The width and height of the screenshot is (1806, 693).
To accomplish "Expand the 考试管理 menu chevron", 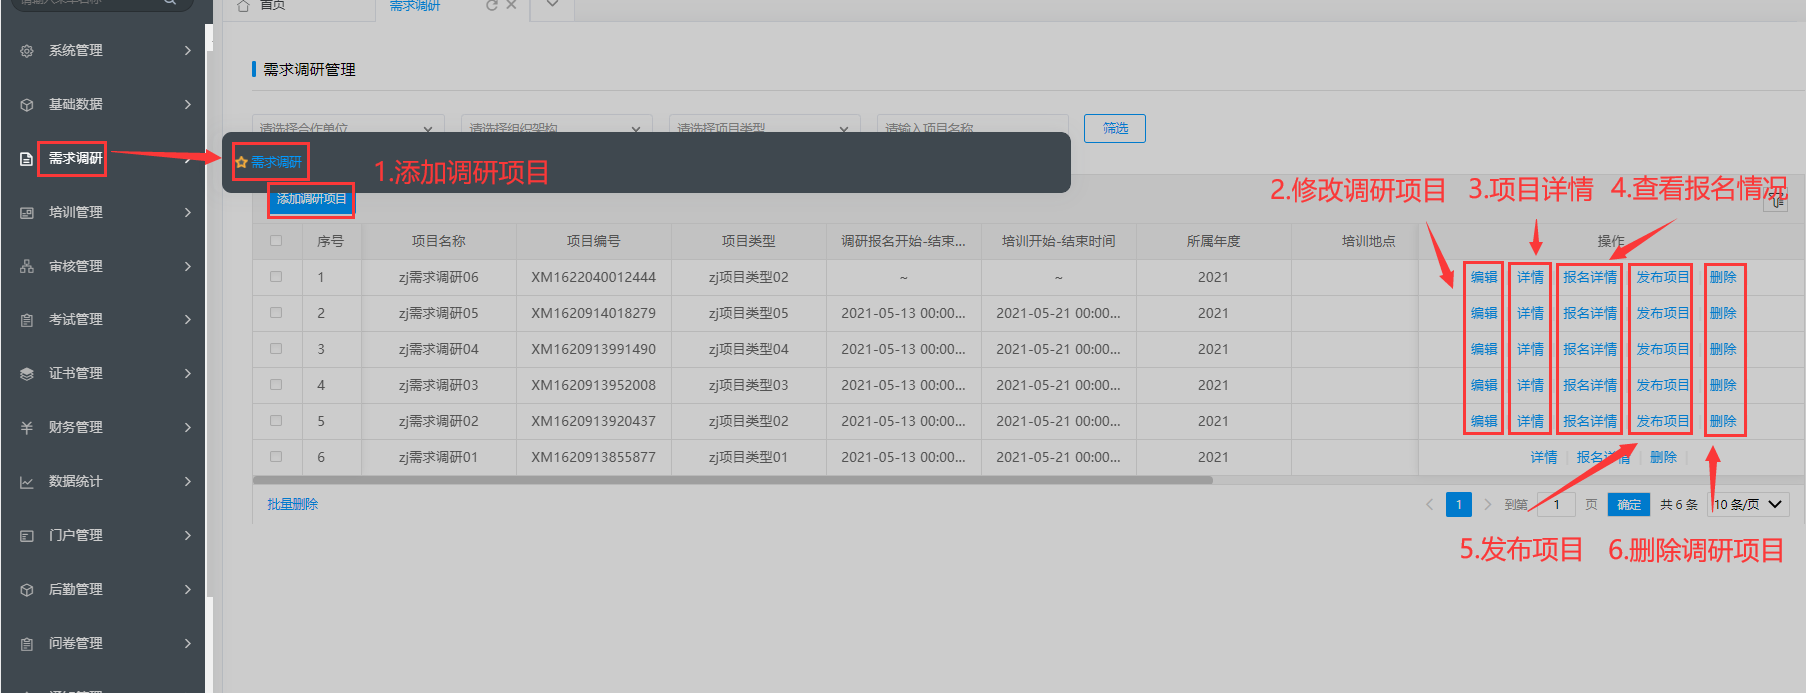I will click(x=187, y=319).
